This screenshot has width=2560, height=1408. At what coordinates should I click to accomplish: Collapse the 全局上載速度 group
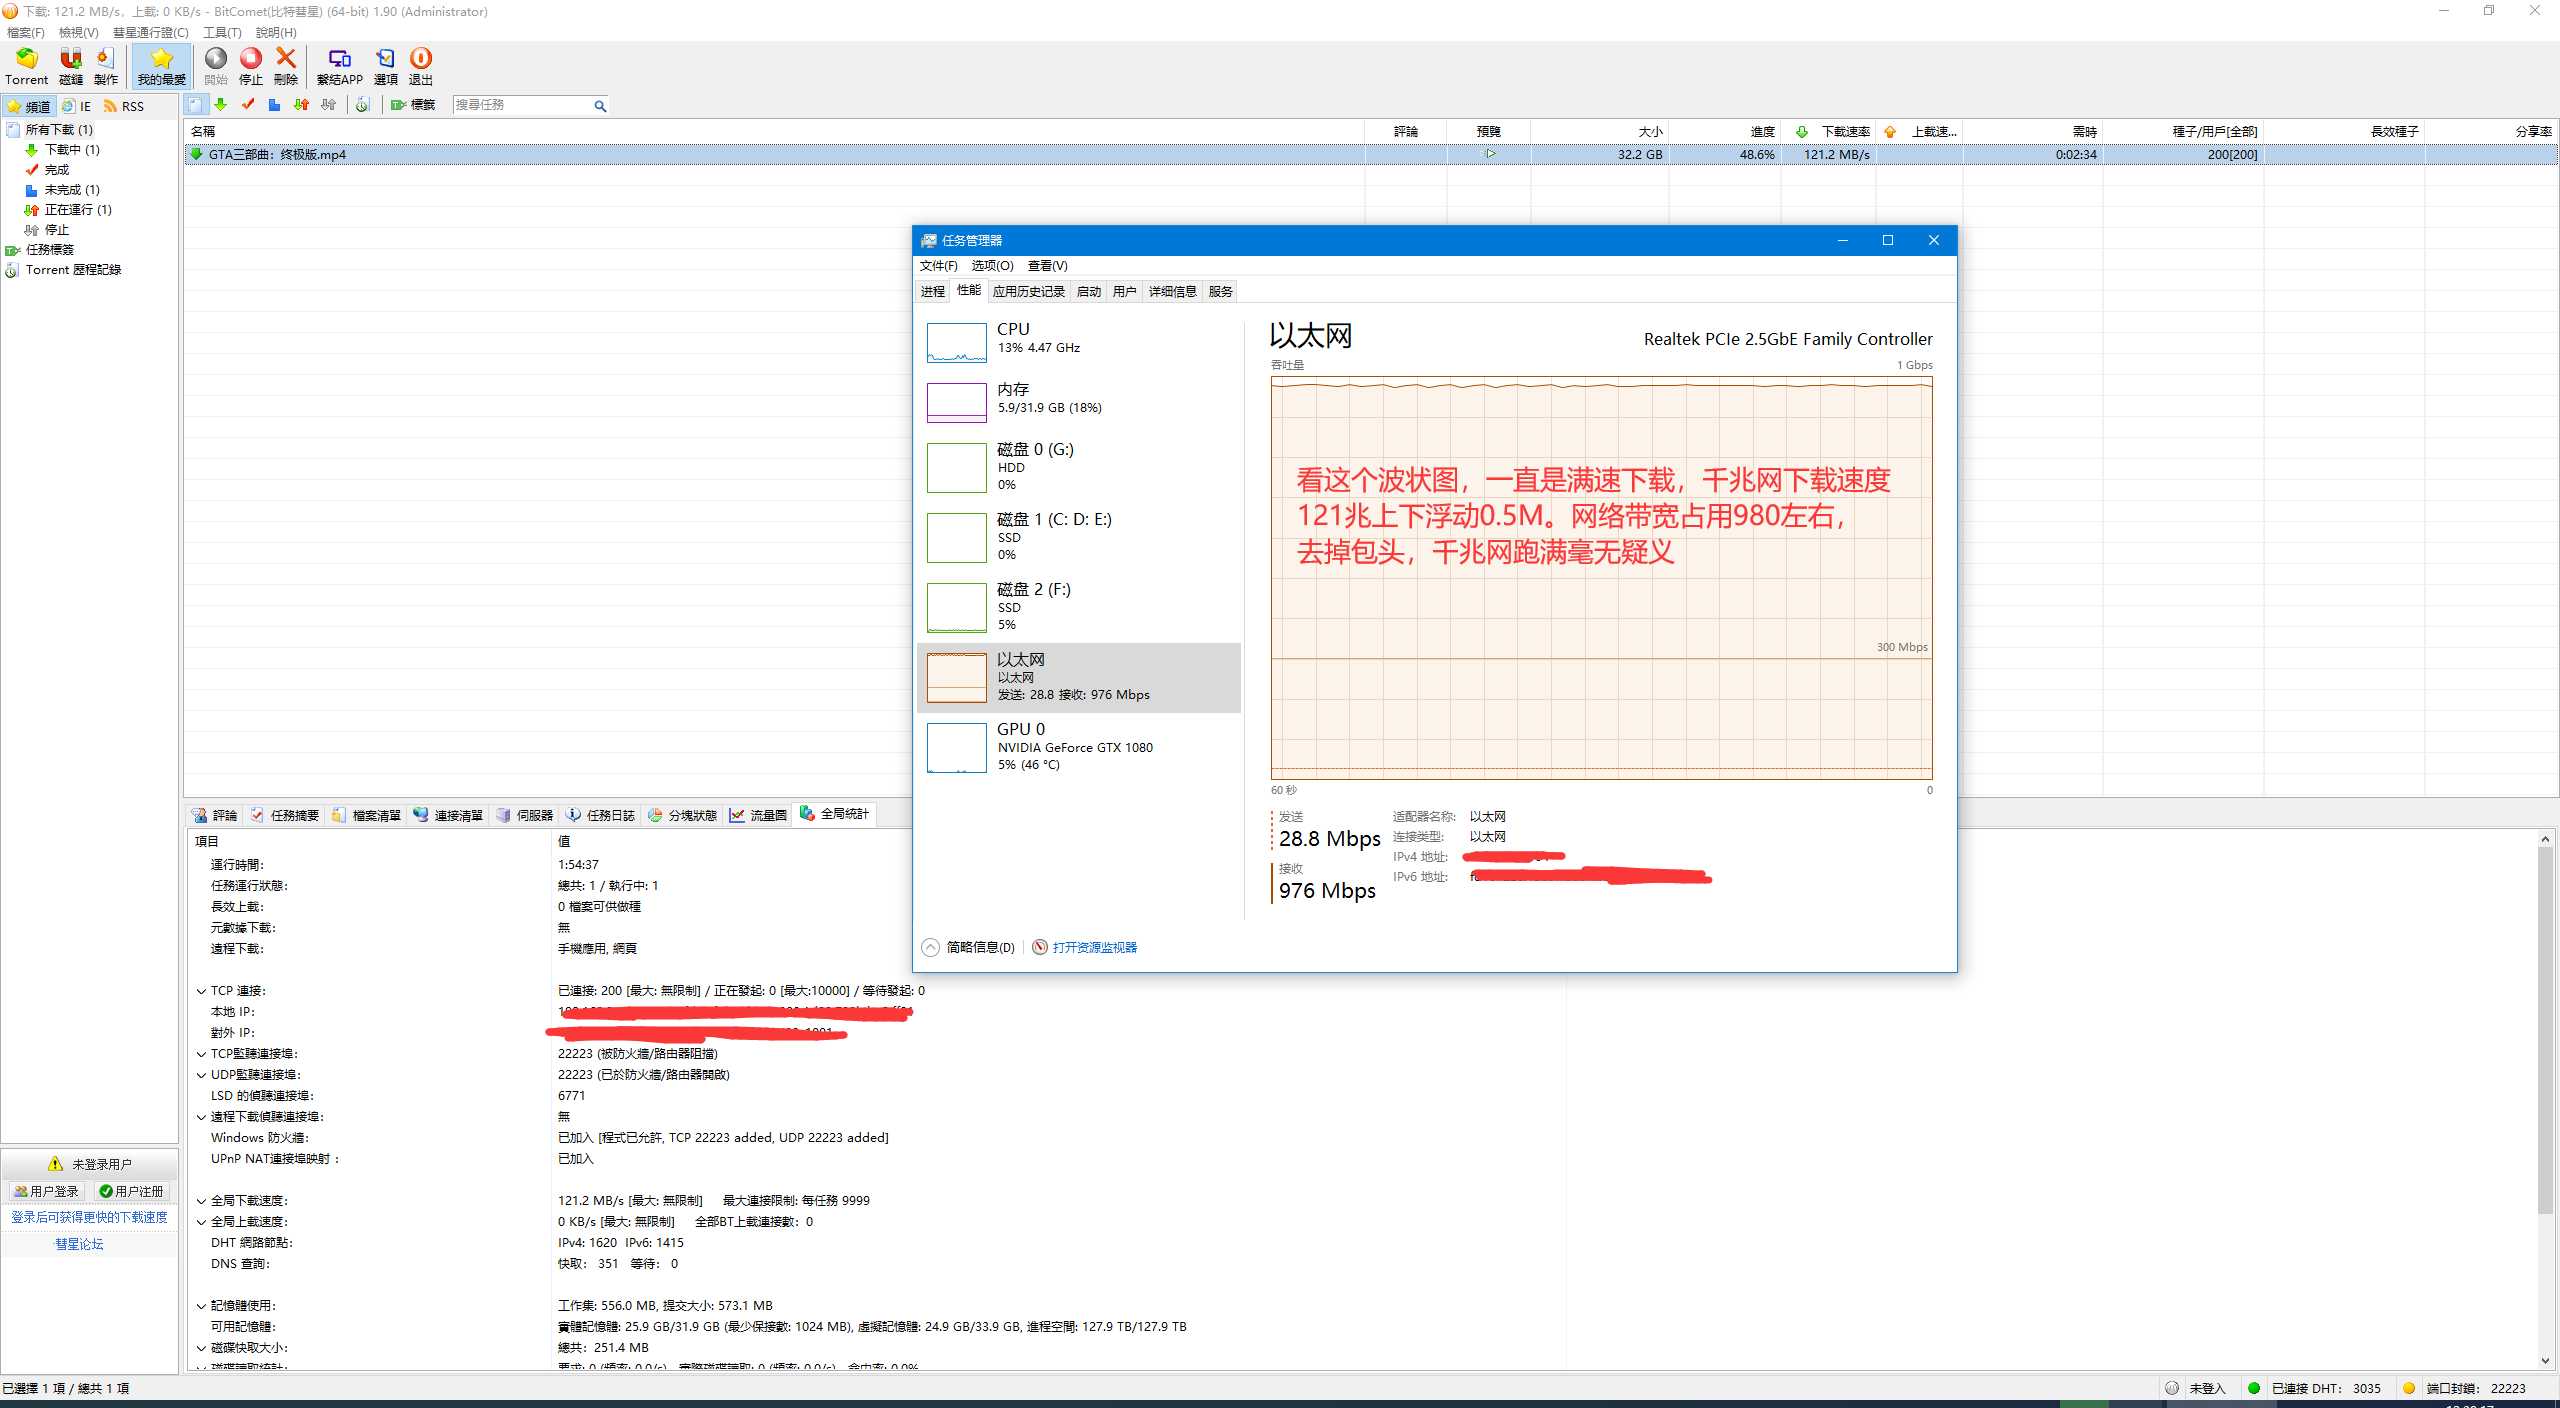[x=201, y=1222]
